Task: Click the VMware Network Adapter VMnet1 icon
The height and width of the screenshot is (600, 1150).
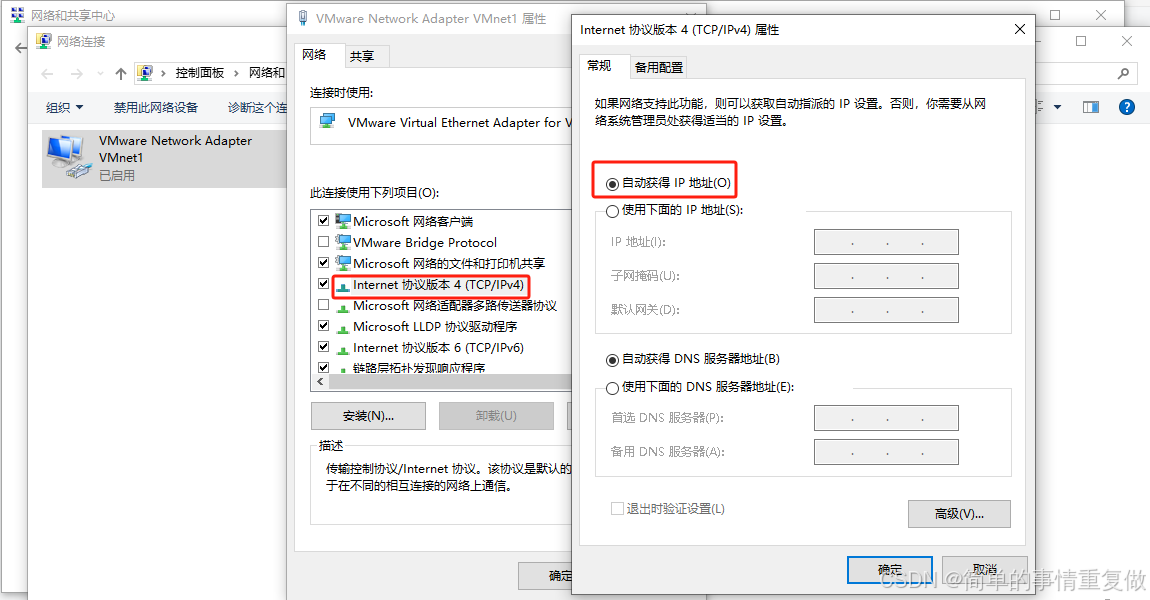Action: pyautogui.click(x=67, y=157)
